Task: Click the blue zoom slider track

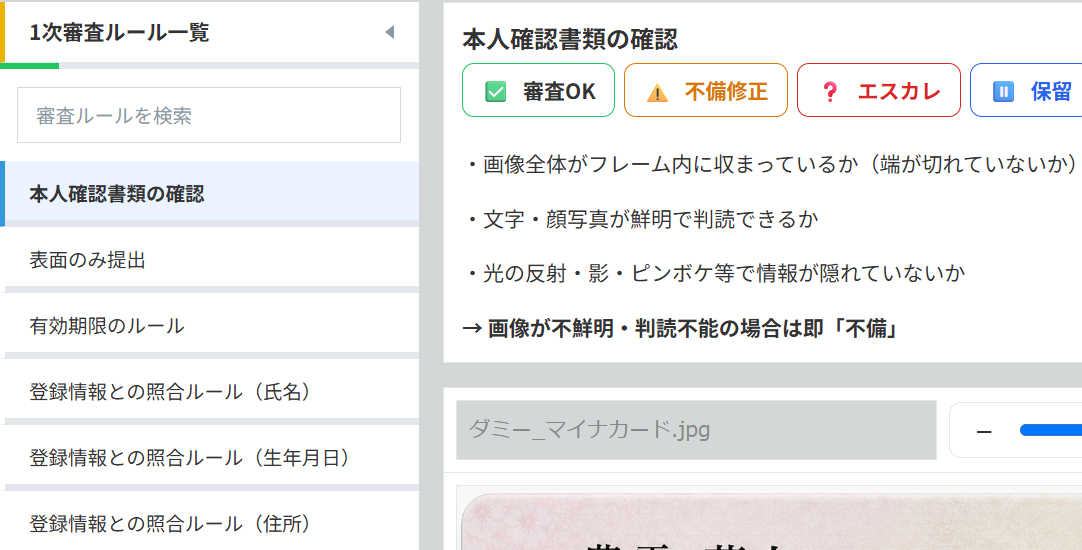Action: [1051, 431]
